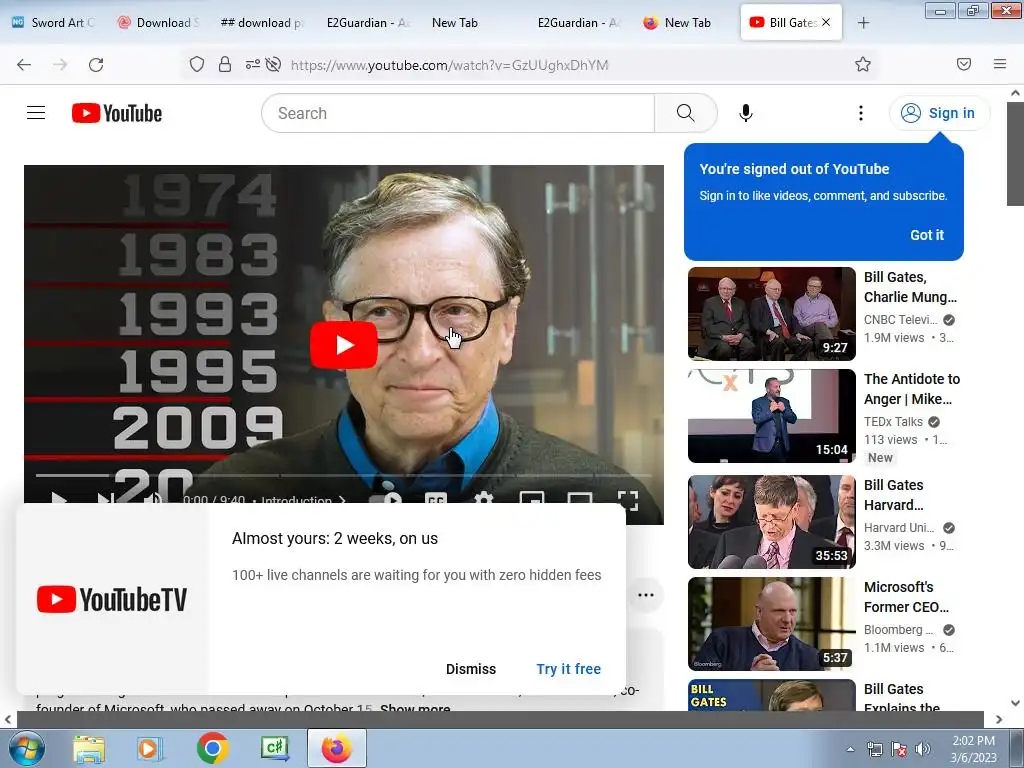Click Show more in description
1024x768 pixels.
pyautogui.click(x=415, y=708)
